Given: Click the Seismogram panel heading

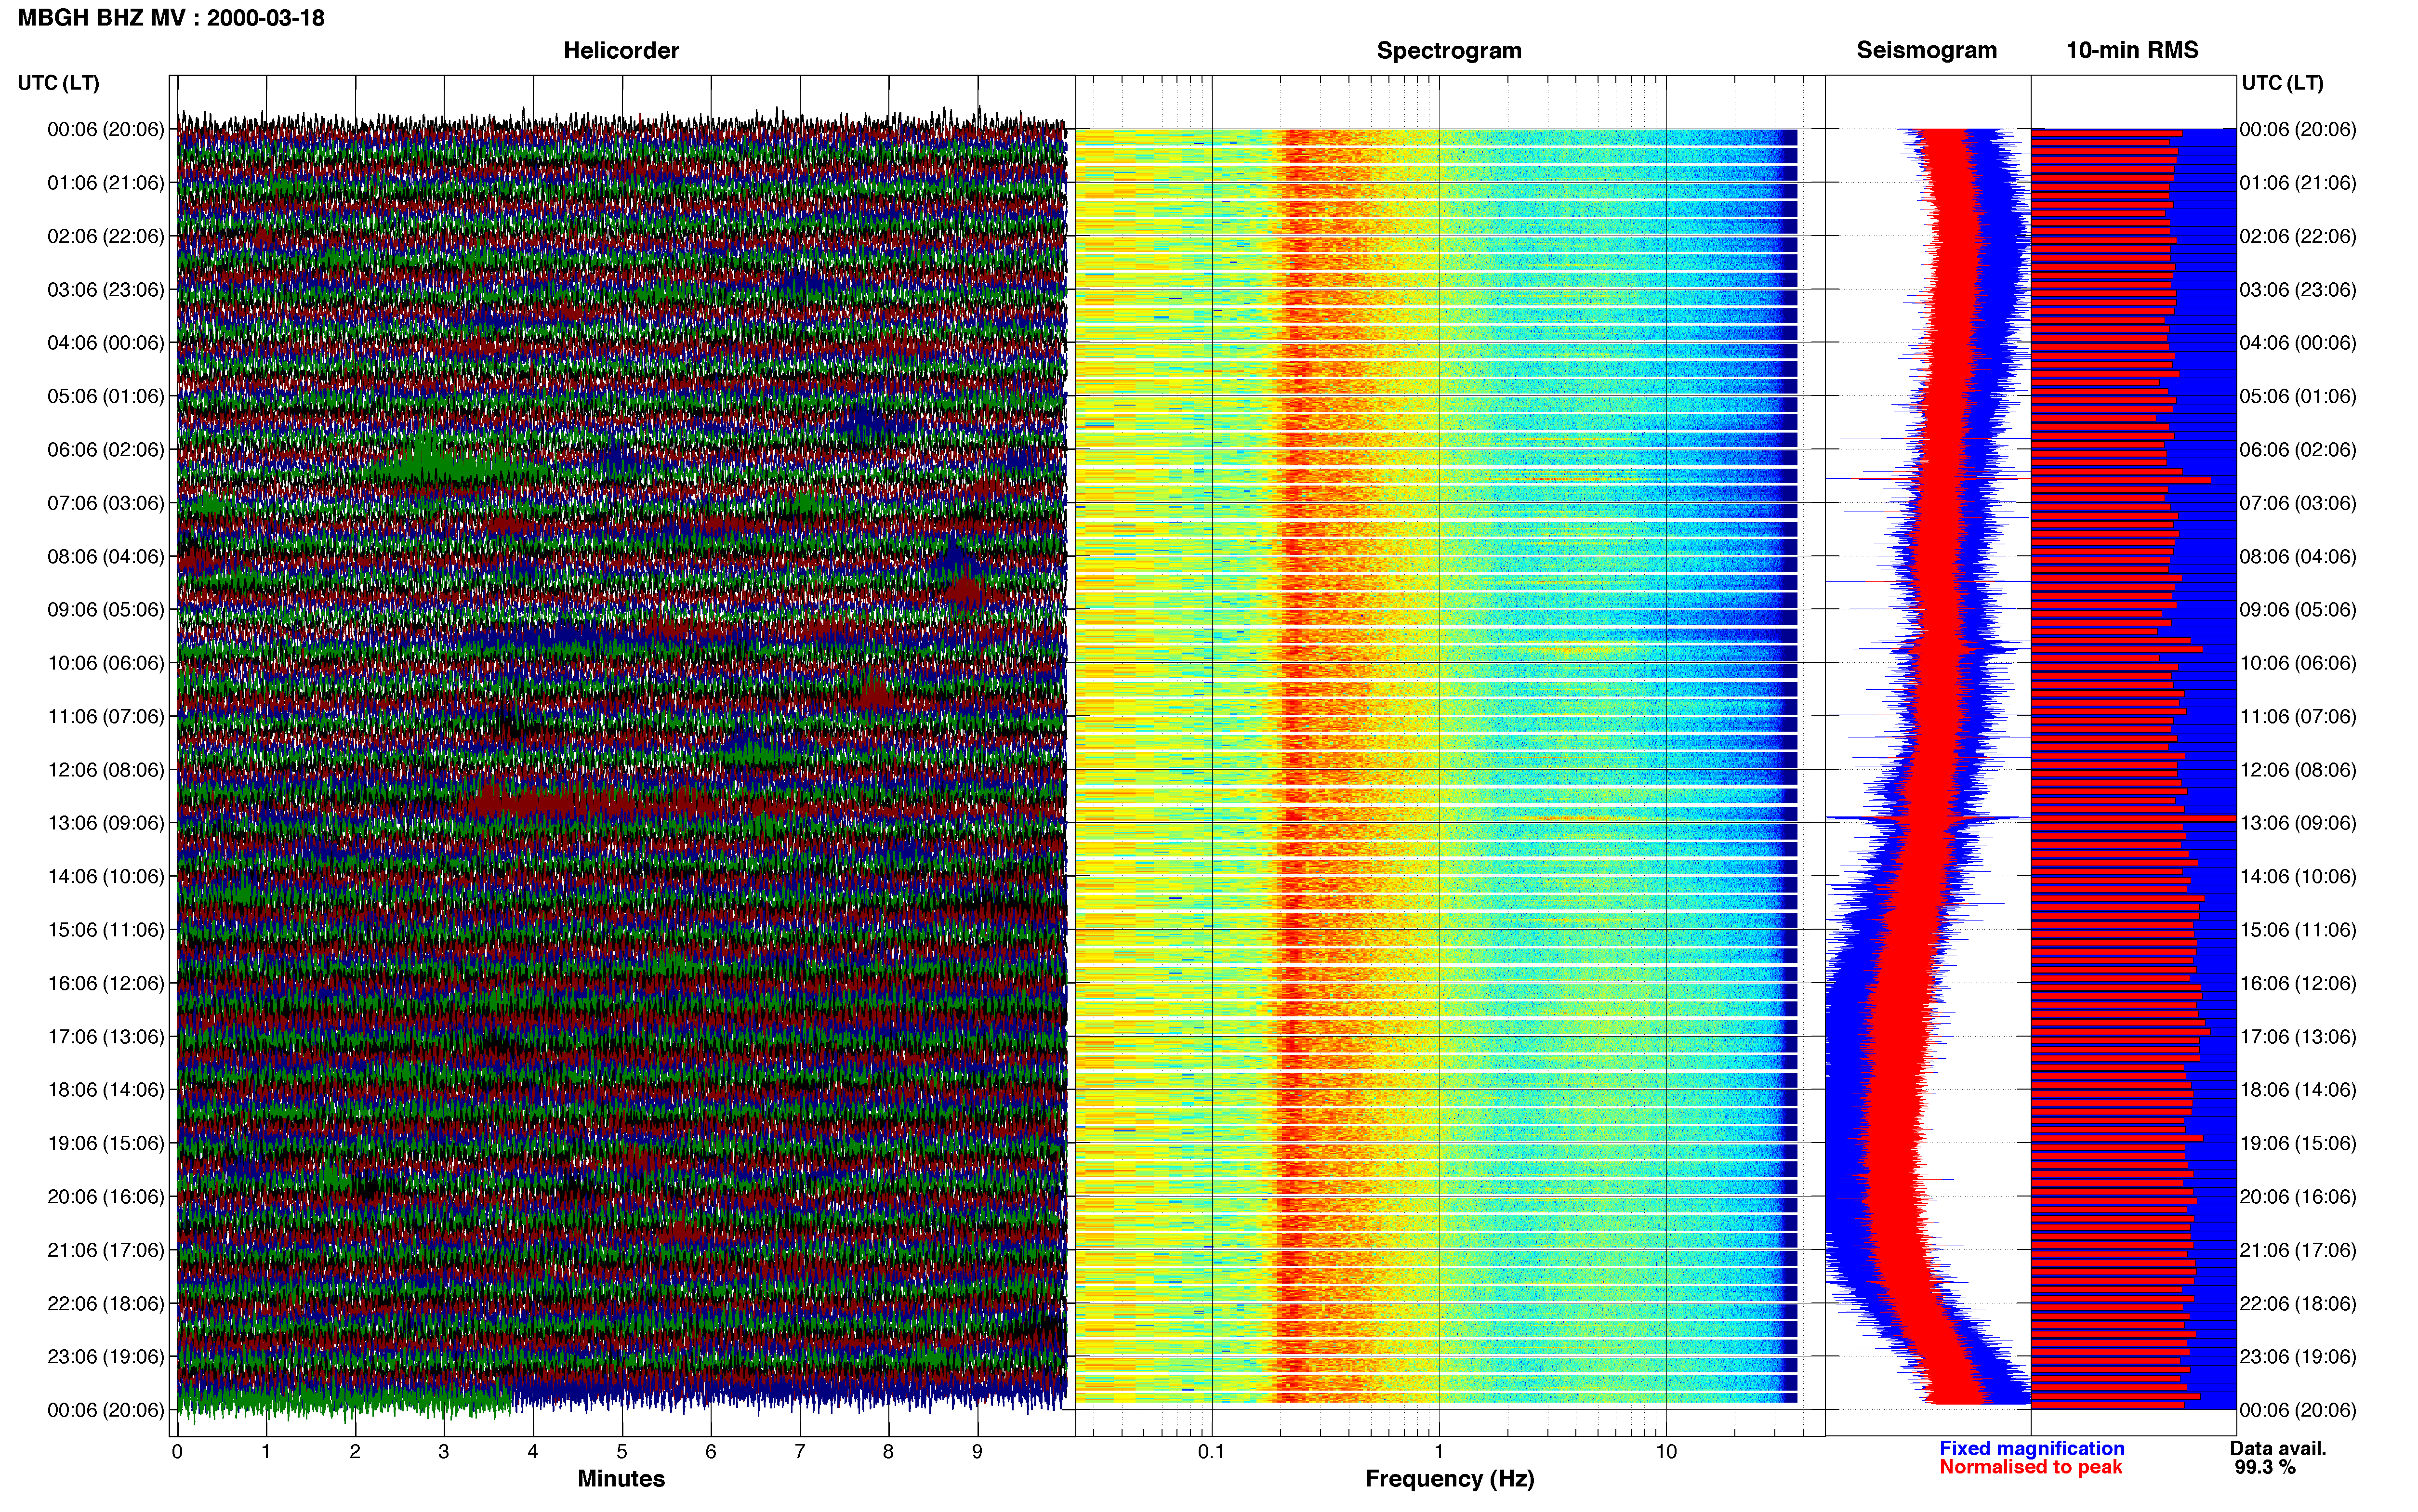Looking at the screenshot, I should (x=1926, y=50).
